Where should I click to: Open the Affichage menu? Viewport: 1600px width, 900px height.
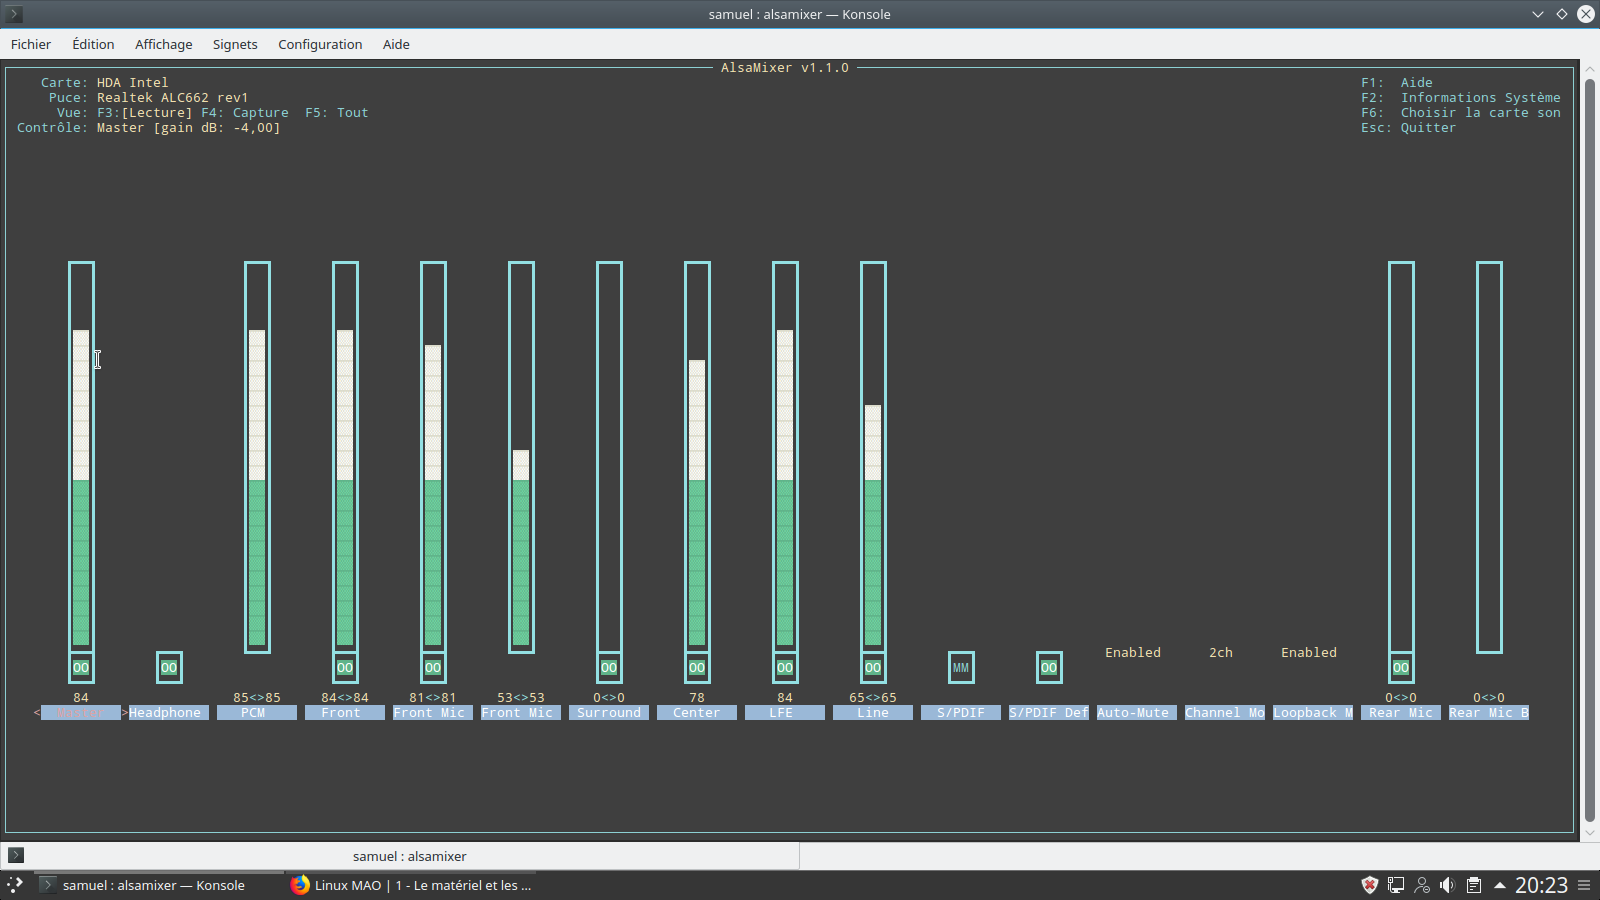click(x=164, y=44)
